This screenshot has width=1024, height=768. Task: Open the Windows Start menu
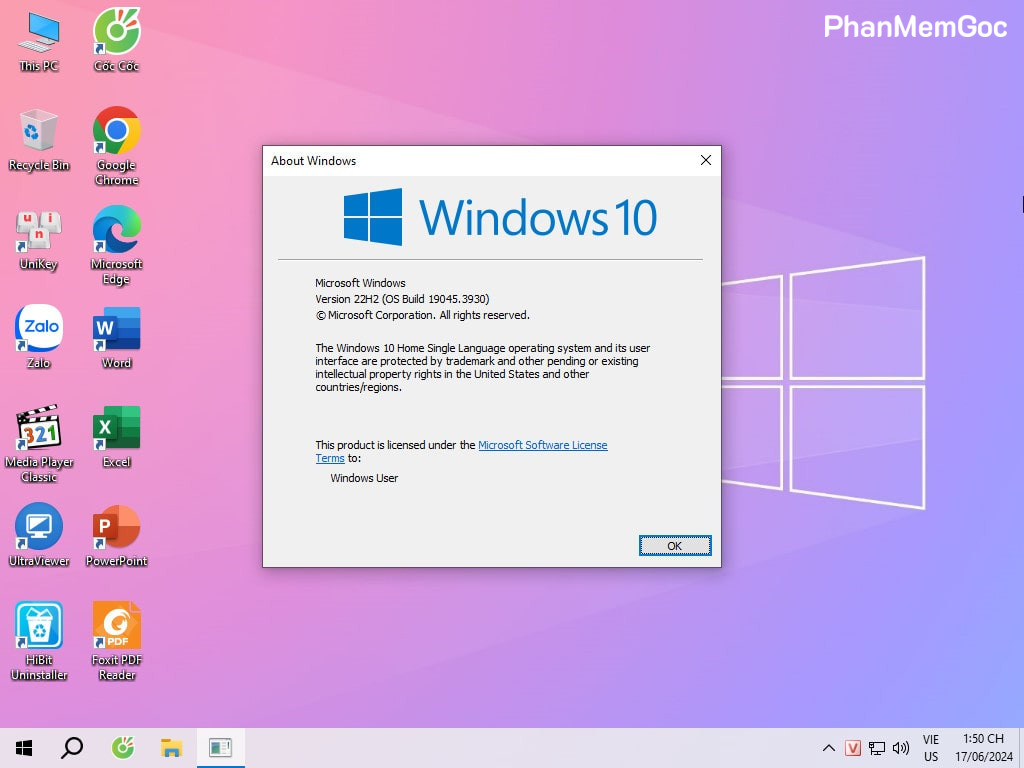(x=24, y=747)
